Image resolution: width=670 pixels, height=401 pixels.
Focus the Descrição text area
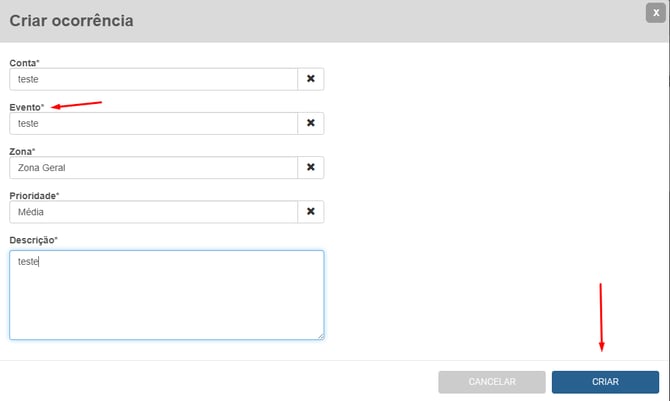166,295
